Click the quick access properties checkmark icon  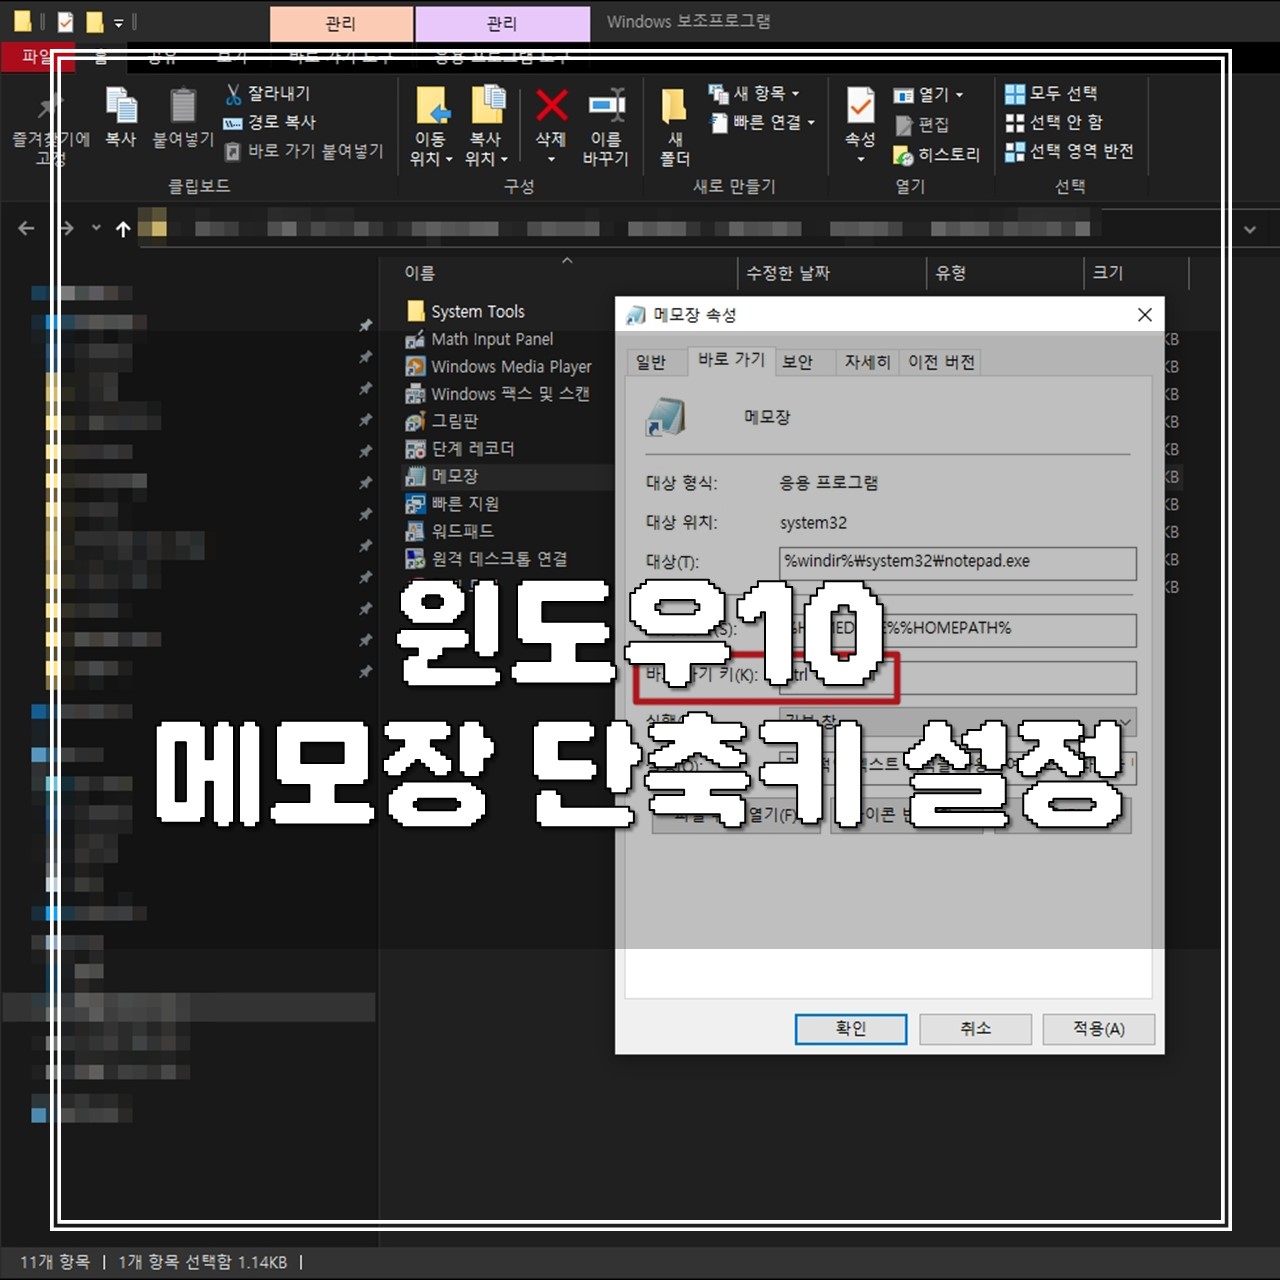point(66,21)
